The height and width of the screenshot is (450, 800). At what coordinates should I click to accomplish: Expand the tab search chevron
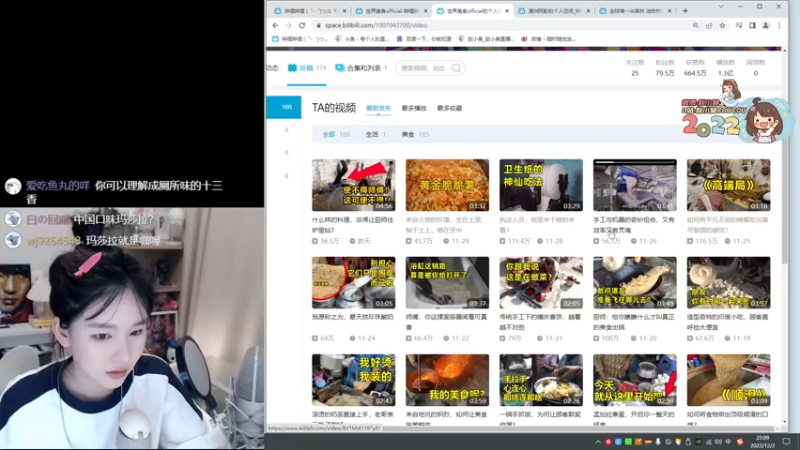(x=721, y=7)
